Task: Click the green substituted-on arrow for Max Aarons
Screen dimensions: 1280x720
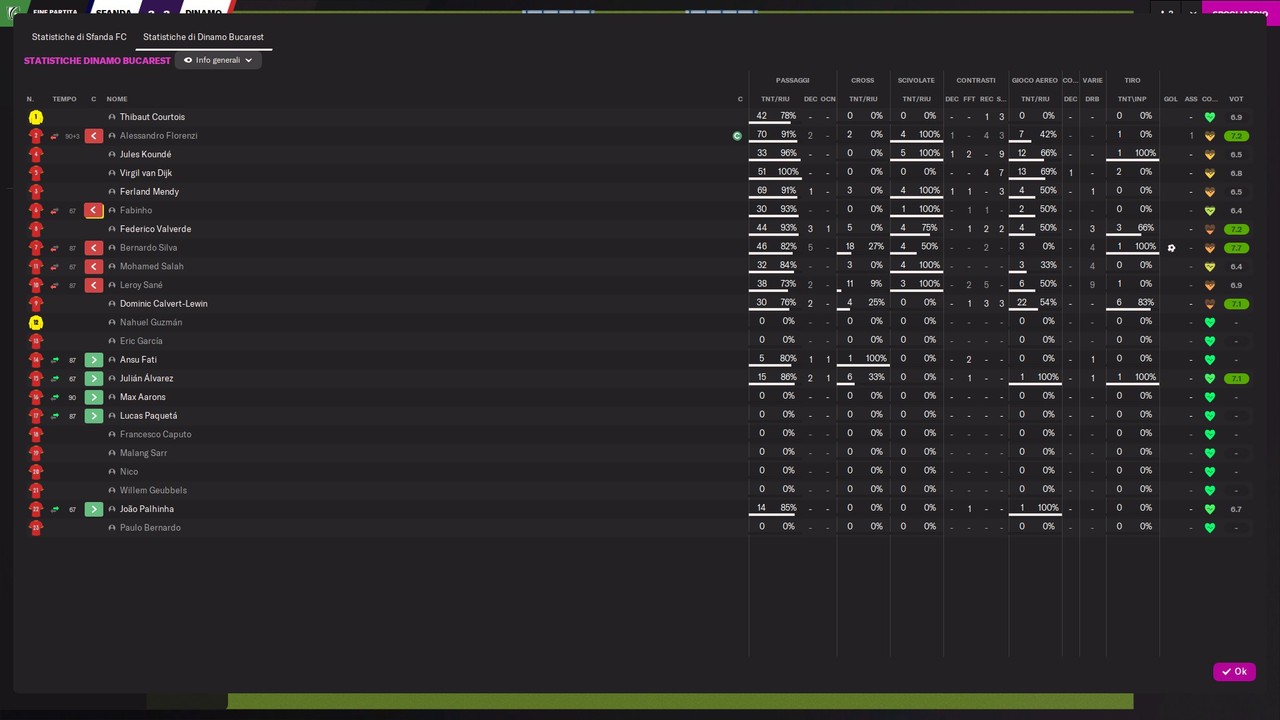Action: click(93, 397)
